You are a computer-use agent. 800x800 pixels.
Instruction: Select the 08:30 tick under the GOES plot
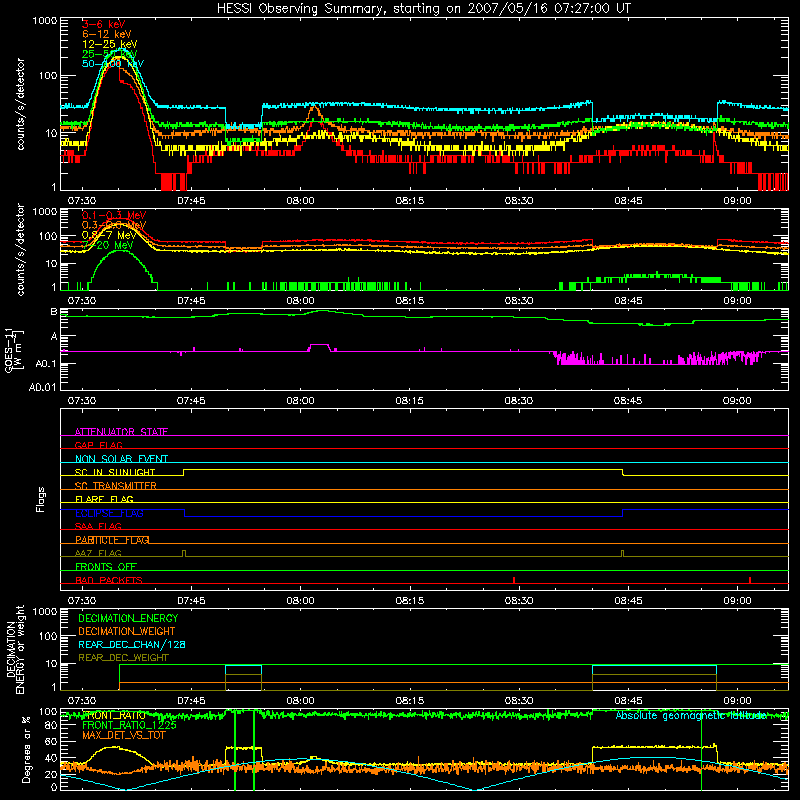coord(519,401)
